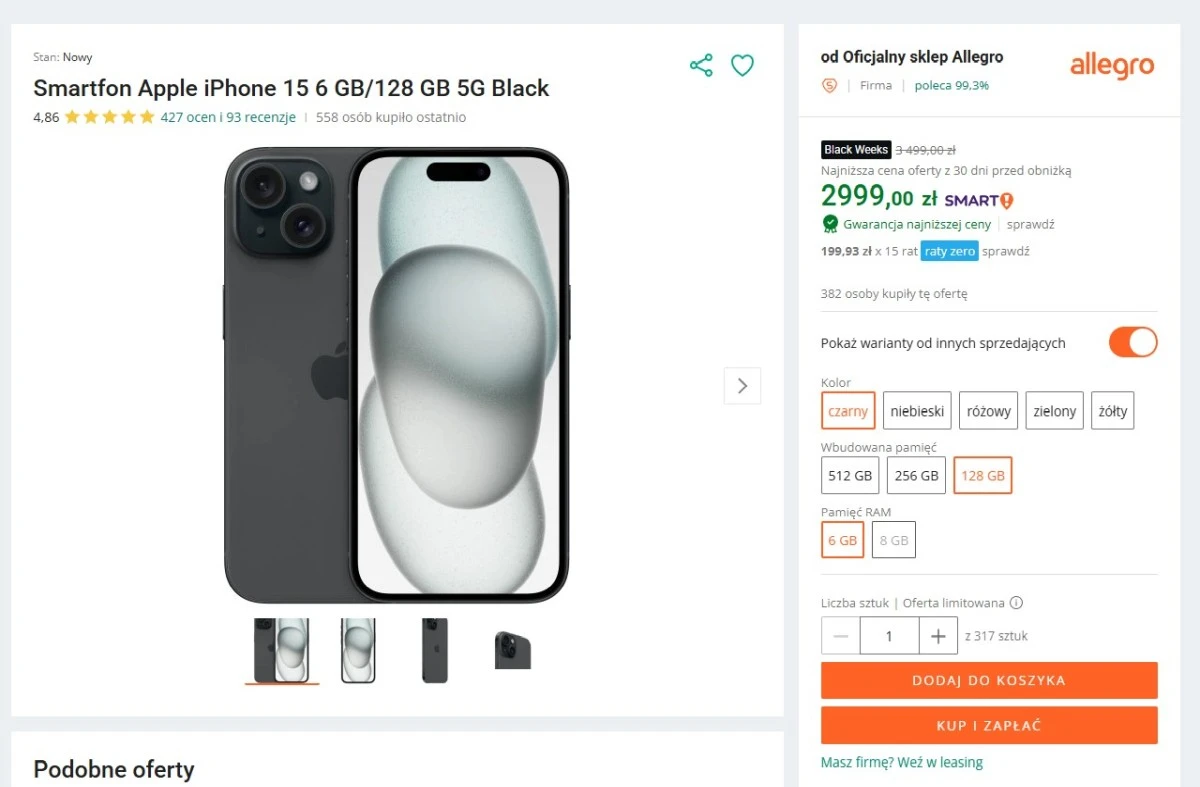
Task: Click the KUP I ZAPŁAĆ button
Action: (988, 725)
